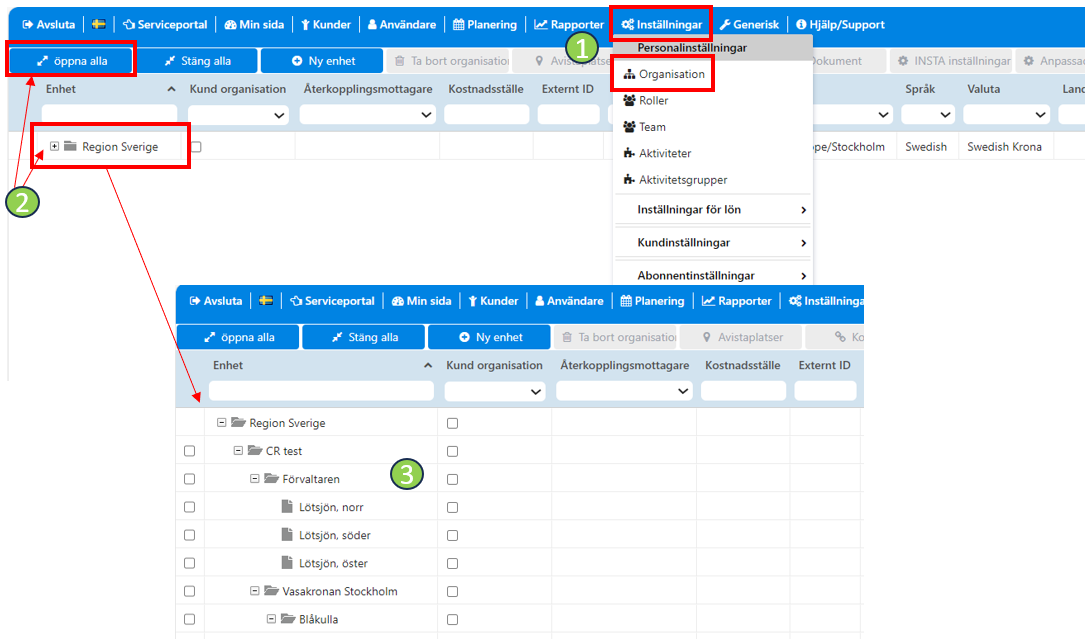The width and height of the screenshot is (1085, 639).
Task: Collapse the Förvaltaren node
Action: [255, 478]
